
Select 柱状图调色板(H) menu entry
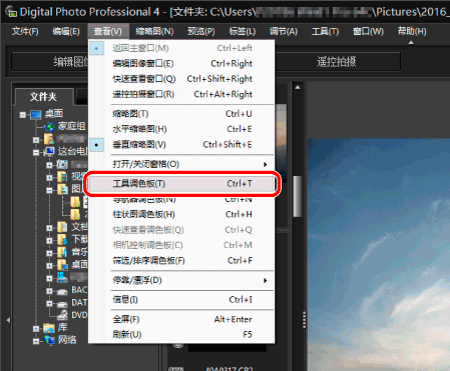[x=182, y=214]
